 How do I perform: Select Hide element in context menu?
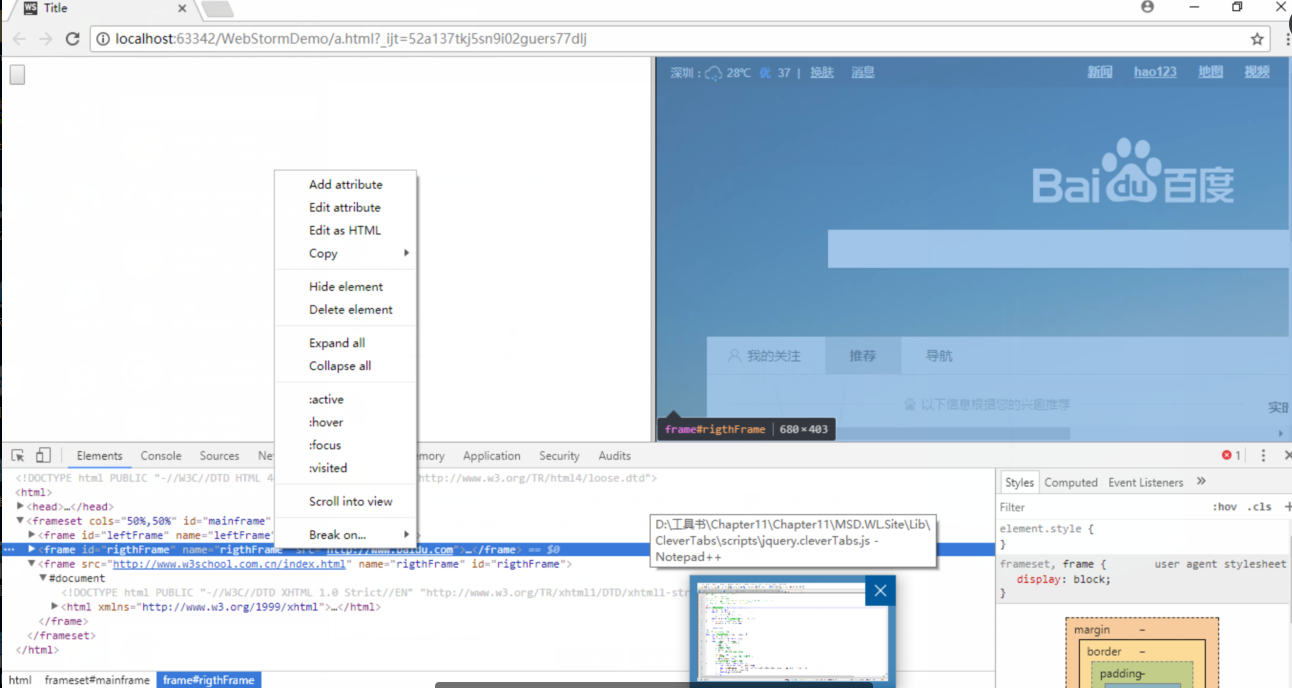click(x=345, y=286)
